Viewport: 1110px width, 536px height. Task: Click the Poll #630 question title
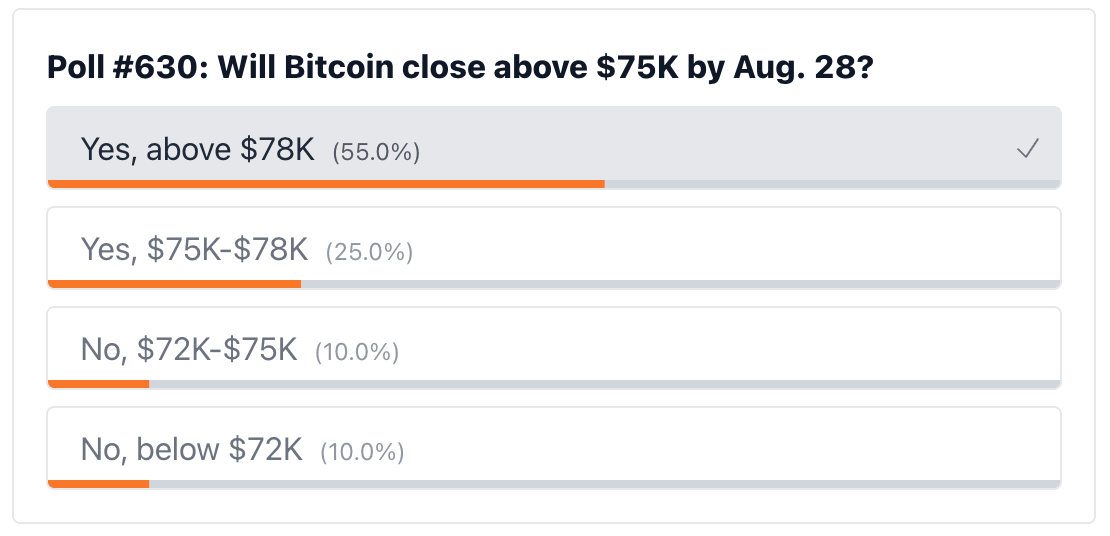click(x=459, y=67)
